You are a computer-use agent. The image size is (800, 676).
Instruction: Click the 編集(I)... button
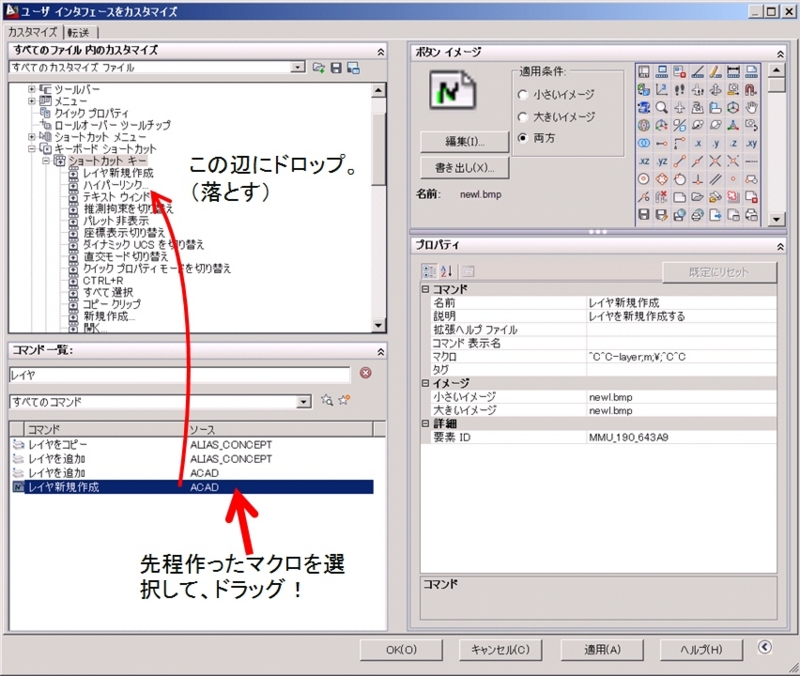tap(464, 141)
